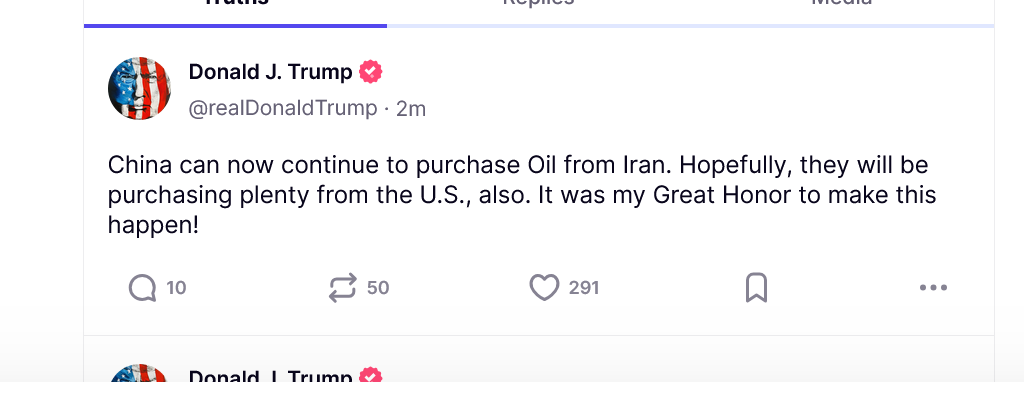Open the reply bubble icon on the post
Viewport: 1024px width, 399px height.
[x=142, y=288]
